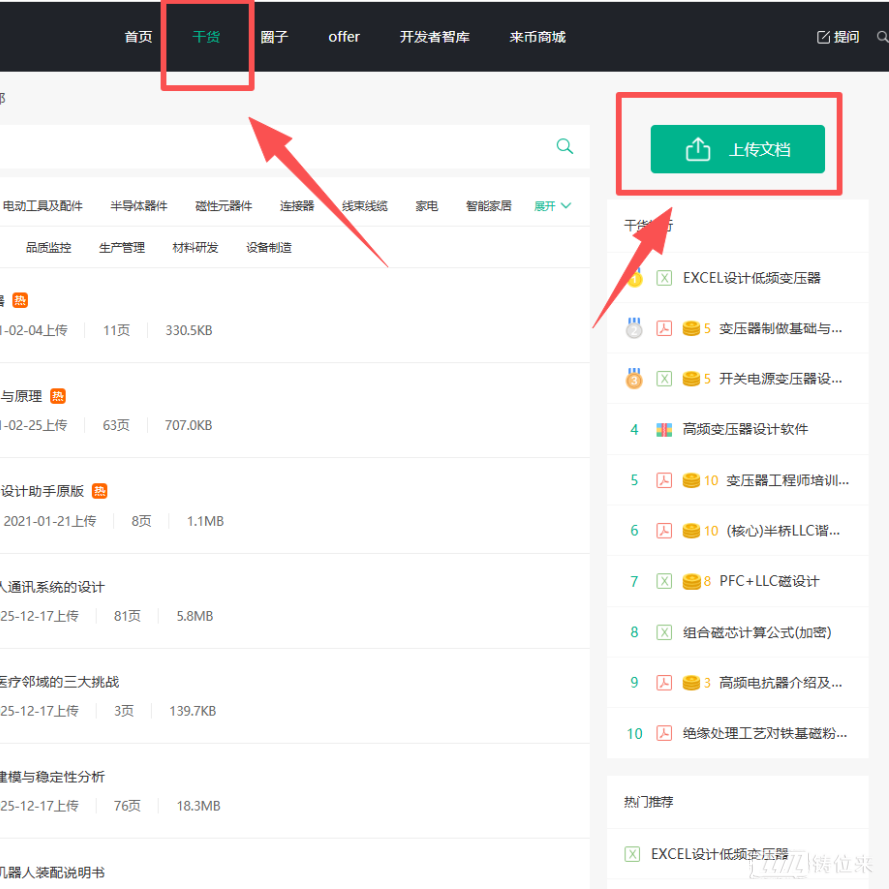The width and height of the screenshot is (889, 889).
Task: Click inside the document search field
Action: (x=270, y=147)
